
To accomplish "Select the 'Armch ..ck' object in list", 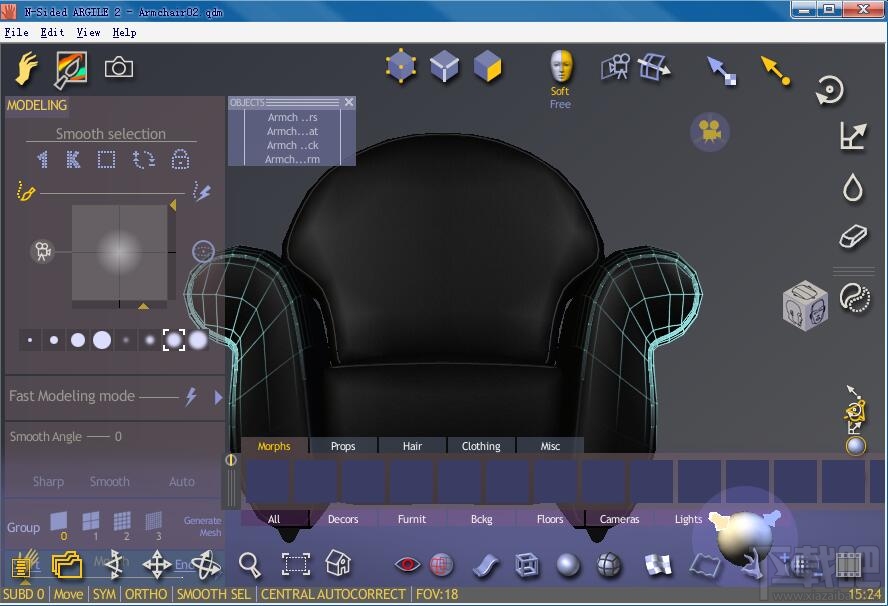I will coord(293,146).
